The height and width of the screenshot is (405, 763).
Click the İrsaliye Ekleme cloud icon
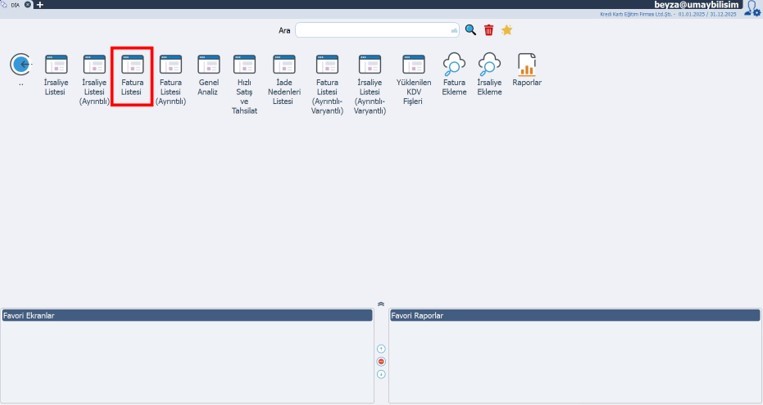[x=489, y=65]
